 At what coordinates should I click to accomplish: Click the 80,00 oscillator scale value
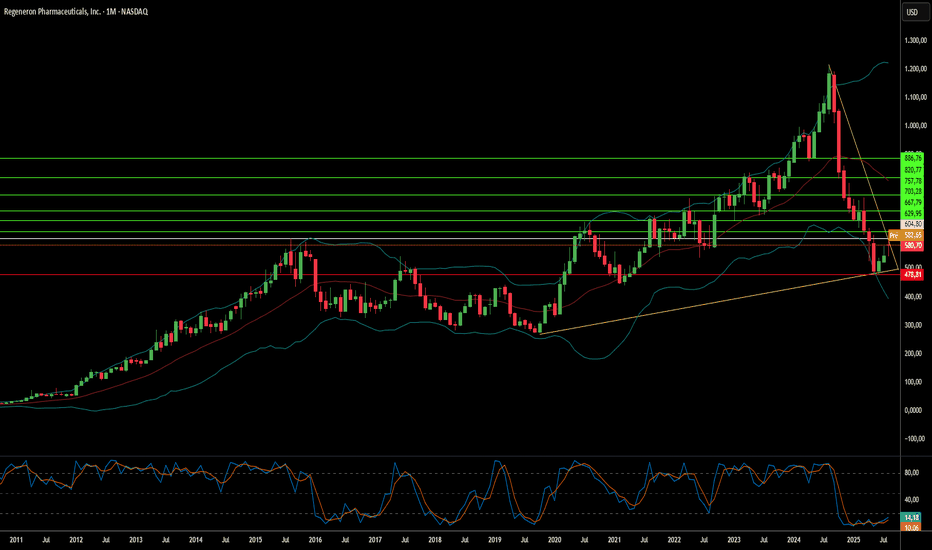click(912, 473)
